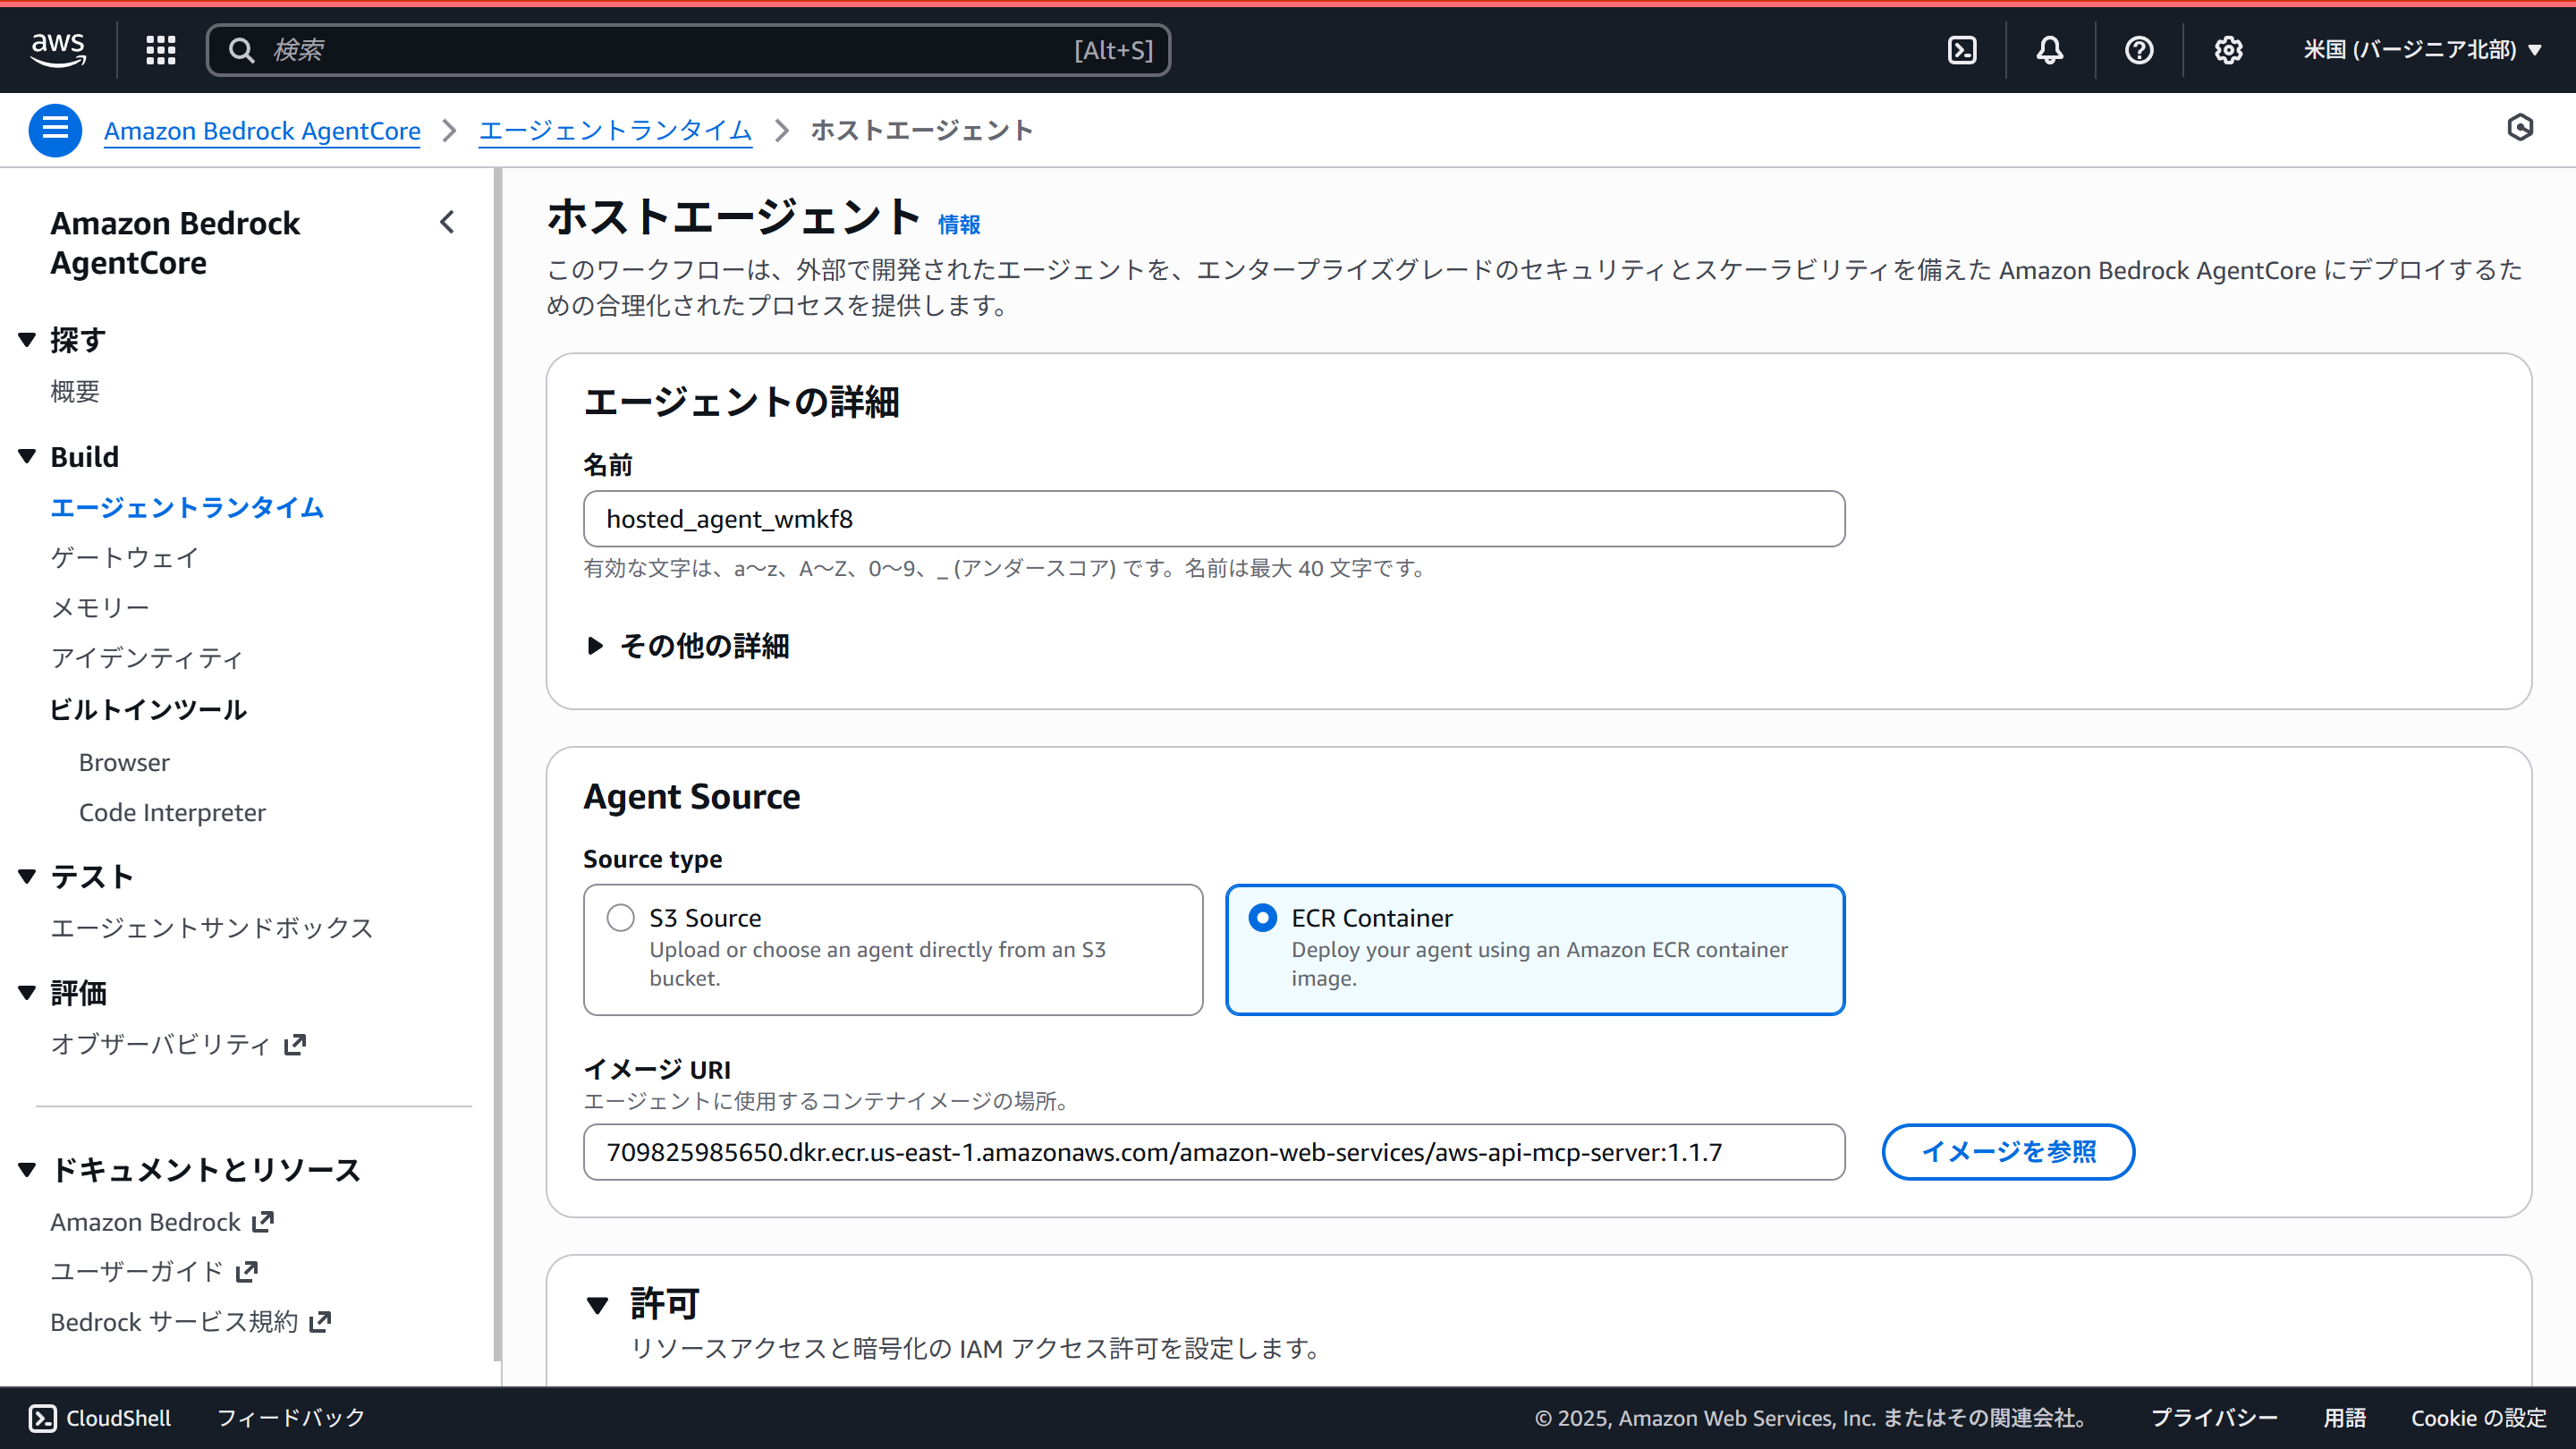Open the help question-mark icon
The height and width of the screenshot is (1449, 2576).
[2138, 49]
